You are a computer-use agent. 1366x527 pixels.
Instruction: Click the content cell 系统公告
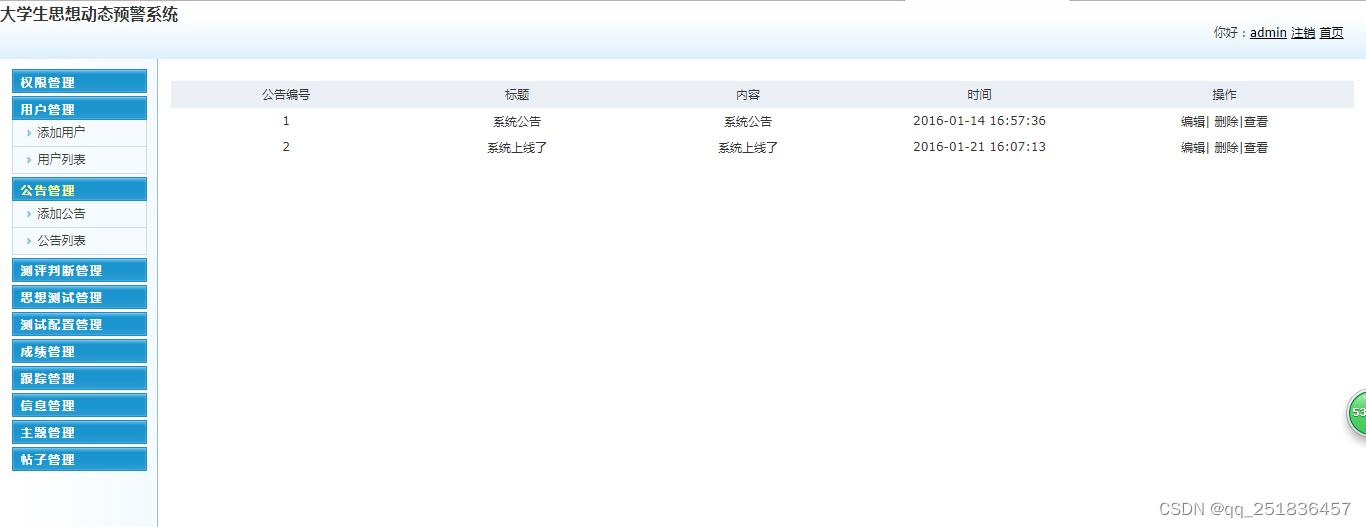tap(748, 121)
